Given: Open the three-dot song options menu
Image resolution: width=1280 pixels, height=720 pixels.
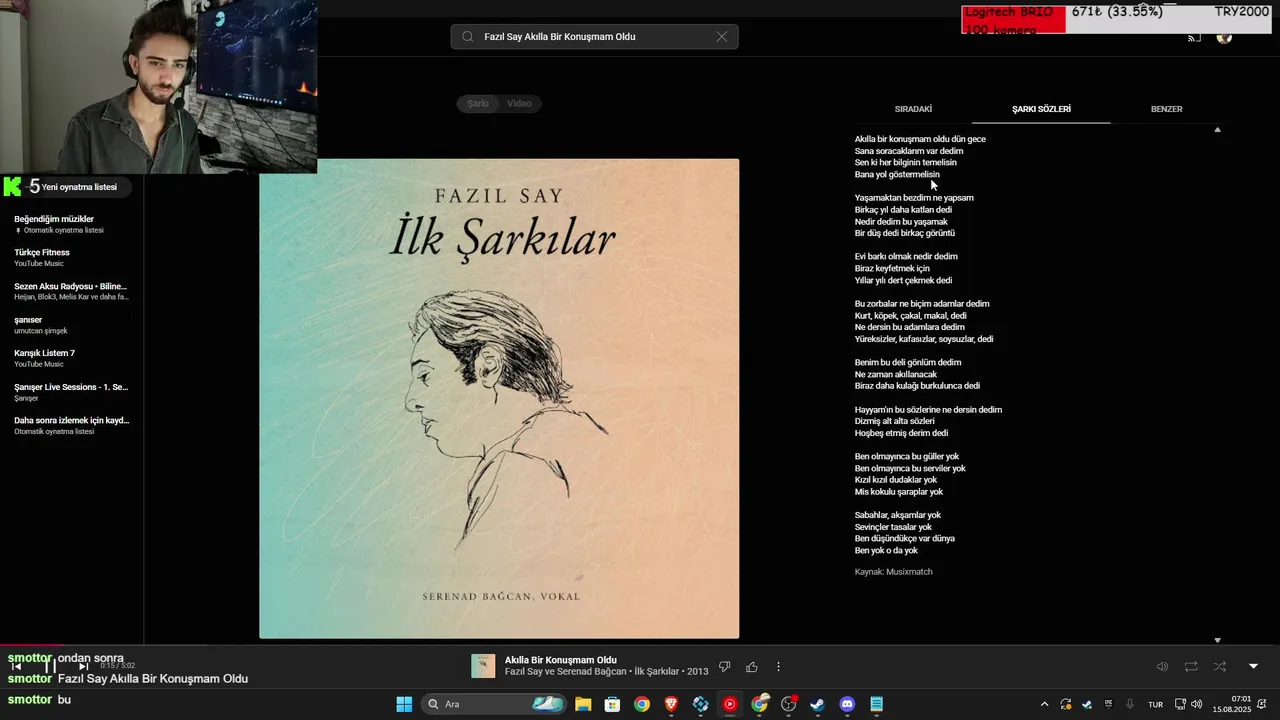Looking at the screenshot, I should point(778,667).
